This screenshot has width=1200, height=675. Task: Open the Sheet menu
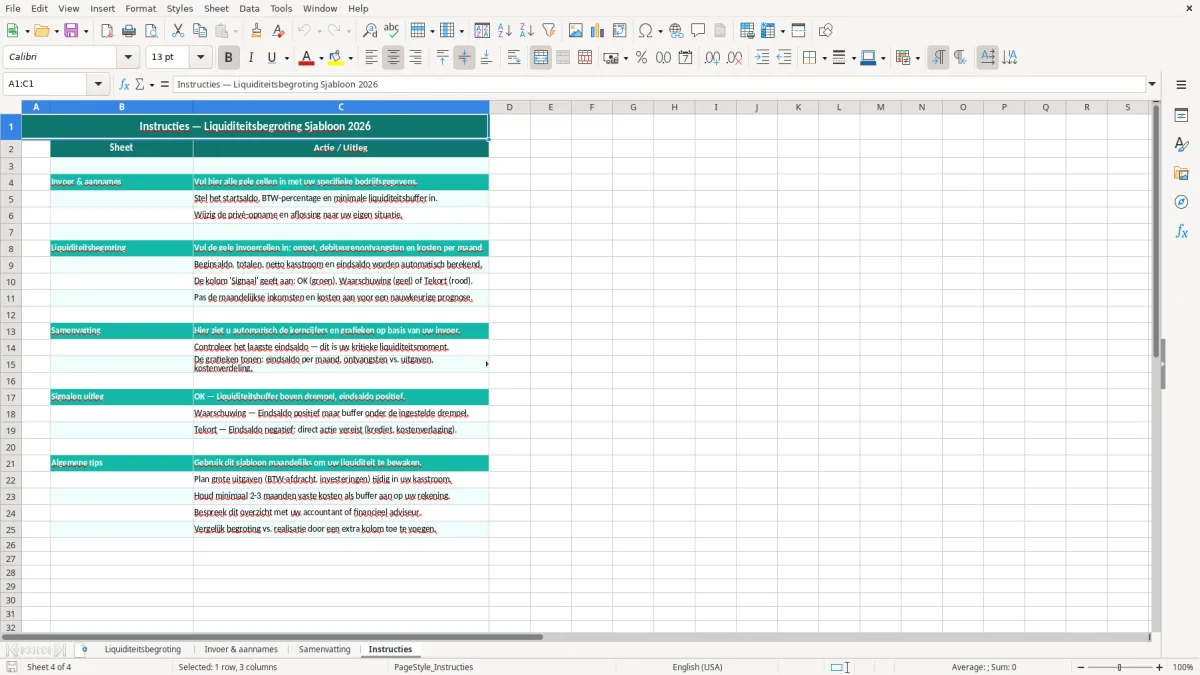tap(216, 8)
